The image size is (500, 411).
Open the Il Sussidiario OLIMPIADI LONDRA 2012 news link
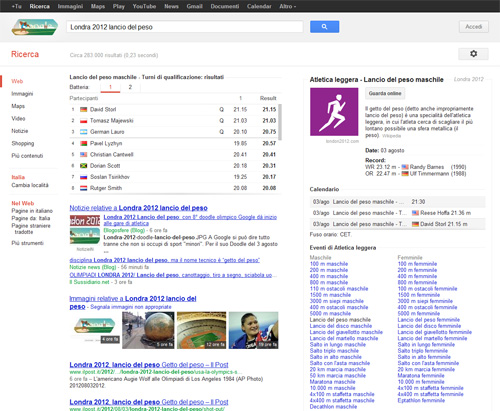point(173,275)
